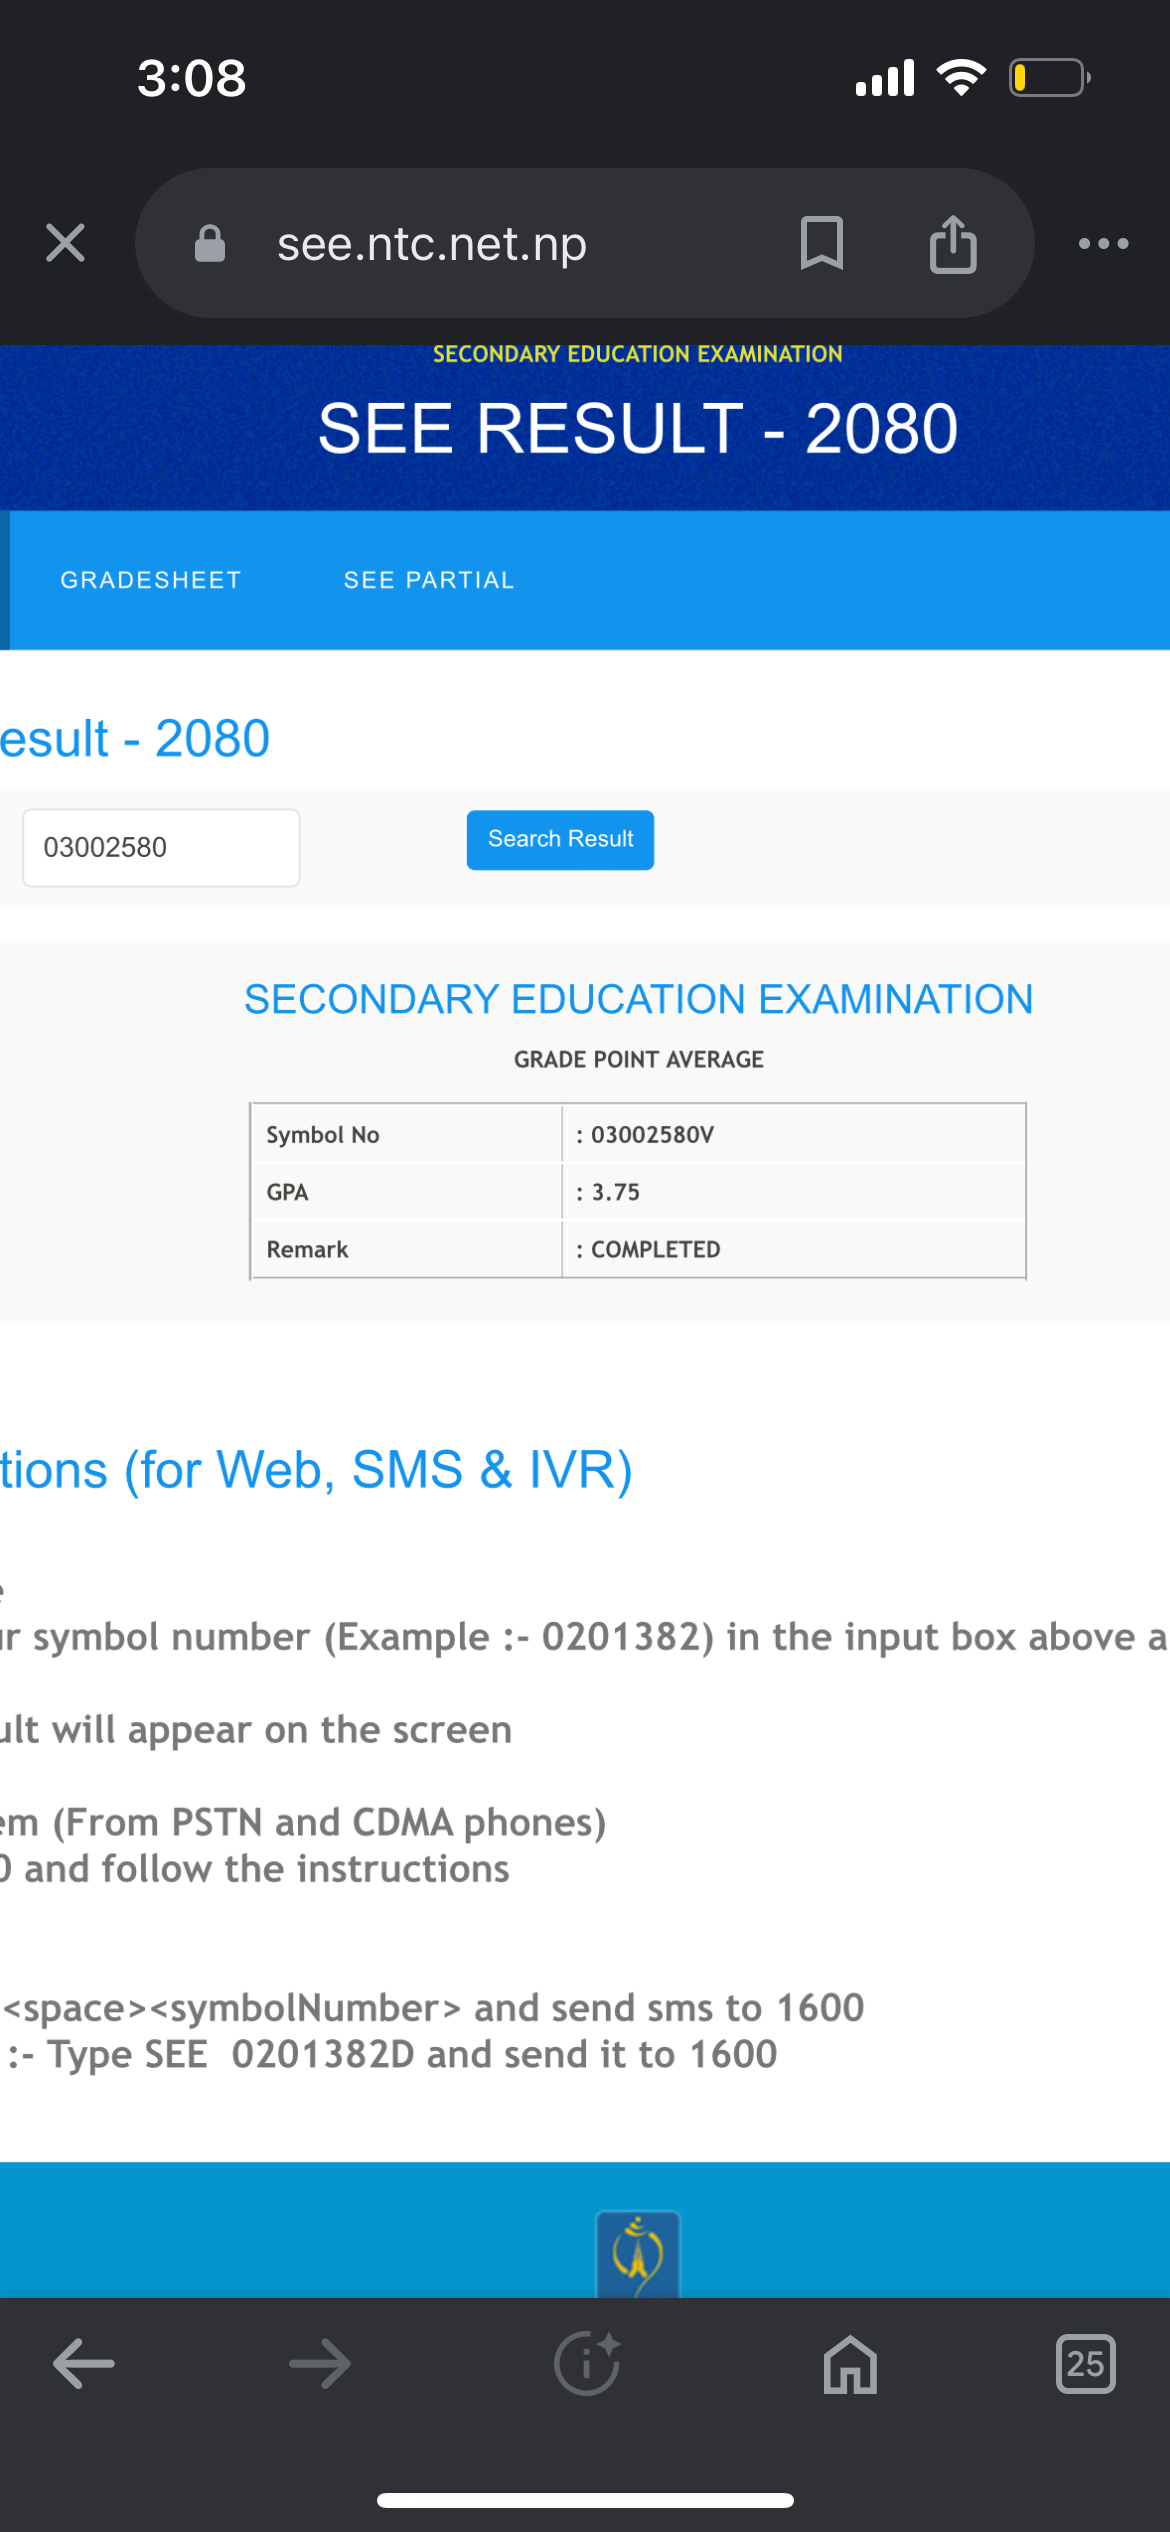Tap the lock icon in address bar
This screenshot has width=1170, height=2532.
210,243
